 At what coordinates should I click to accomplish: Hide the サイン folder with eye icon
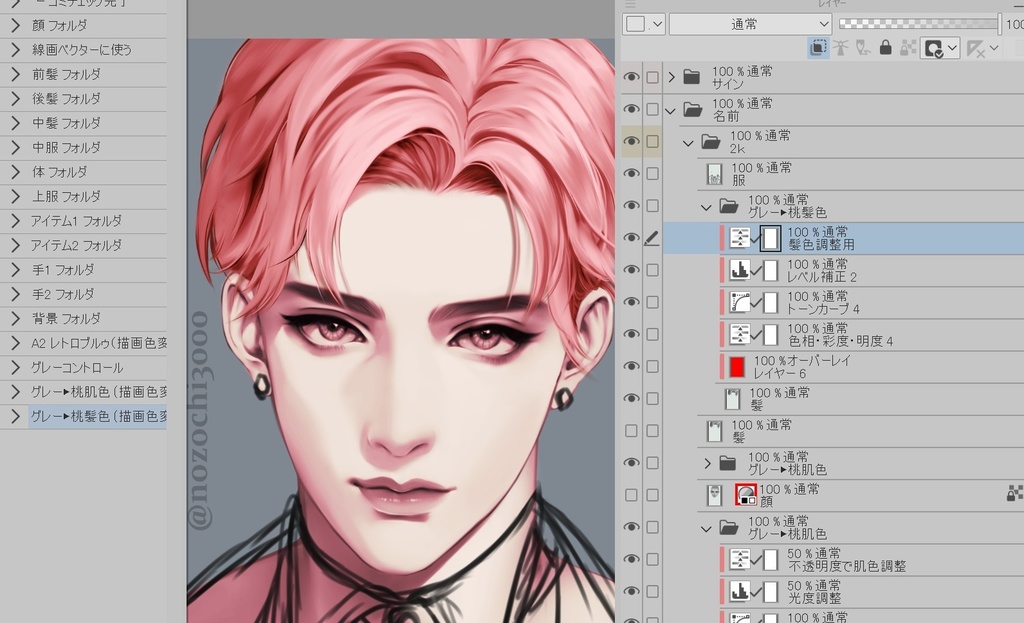[631, 77]
